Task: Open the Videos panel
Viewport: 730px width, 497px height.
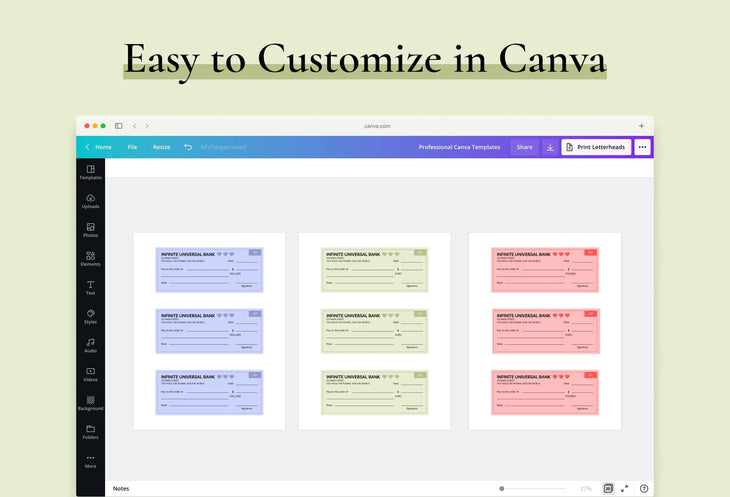Action: (90, 374)
